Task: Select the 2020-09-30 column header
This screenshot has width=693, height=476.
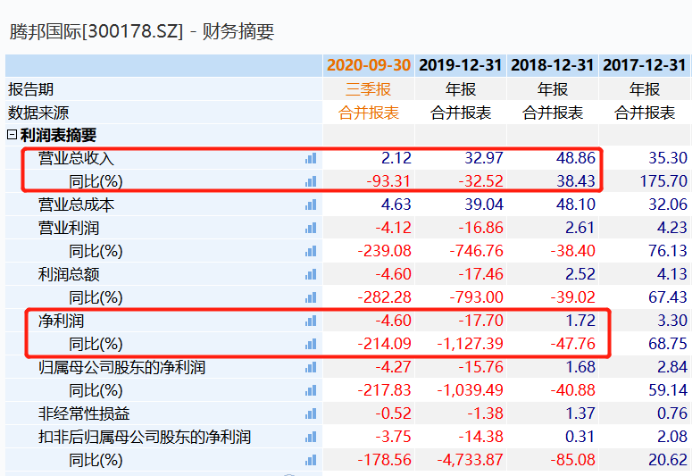Action: [369, 65]
